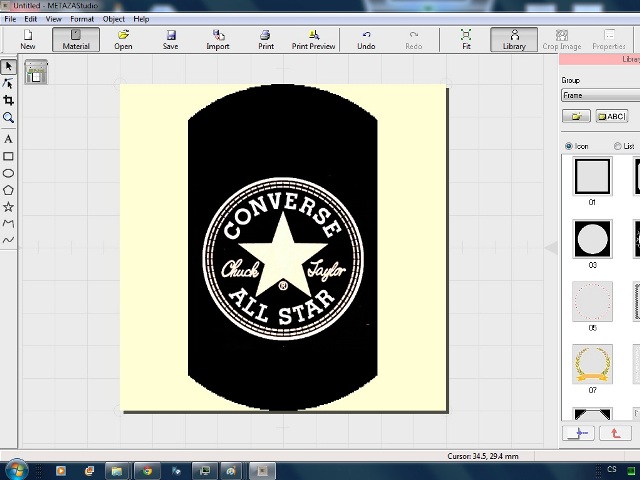Select frame thumbnail 01 in library
The image size is (640, 480).
(592, 177)
